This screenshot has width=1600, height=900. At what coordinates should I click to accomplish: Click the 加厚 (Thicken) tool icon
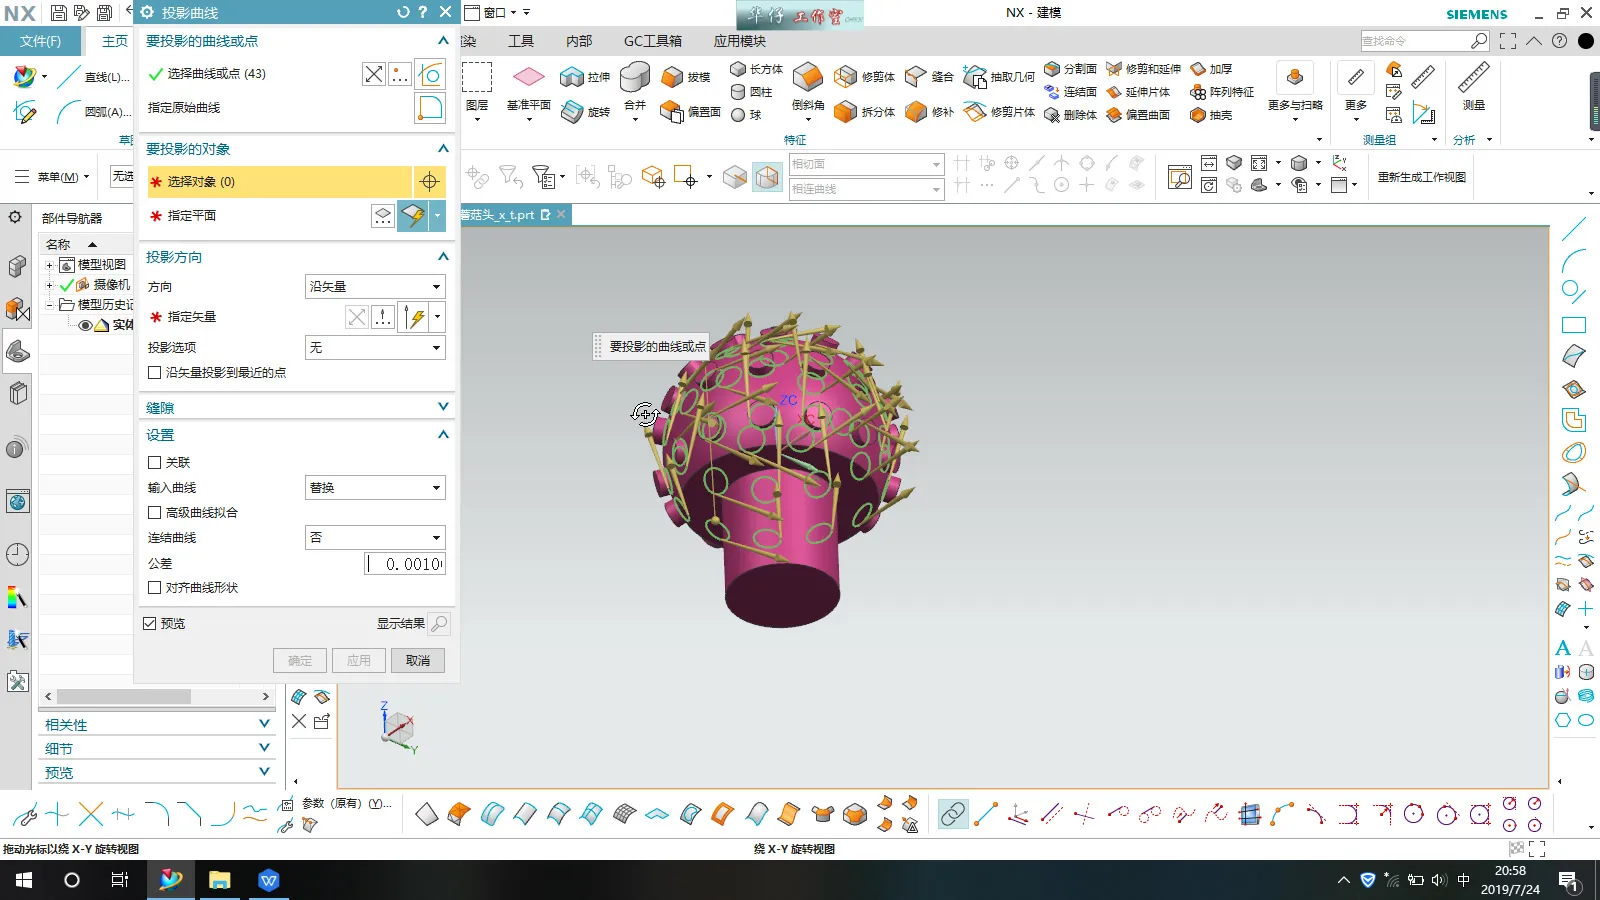tap(1198, 69)
